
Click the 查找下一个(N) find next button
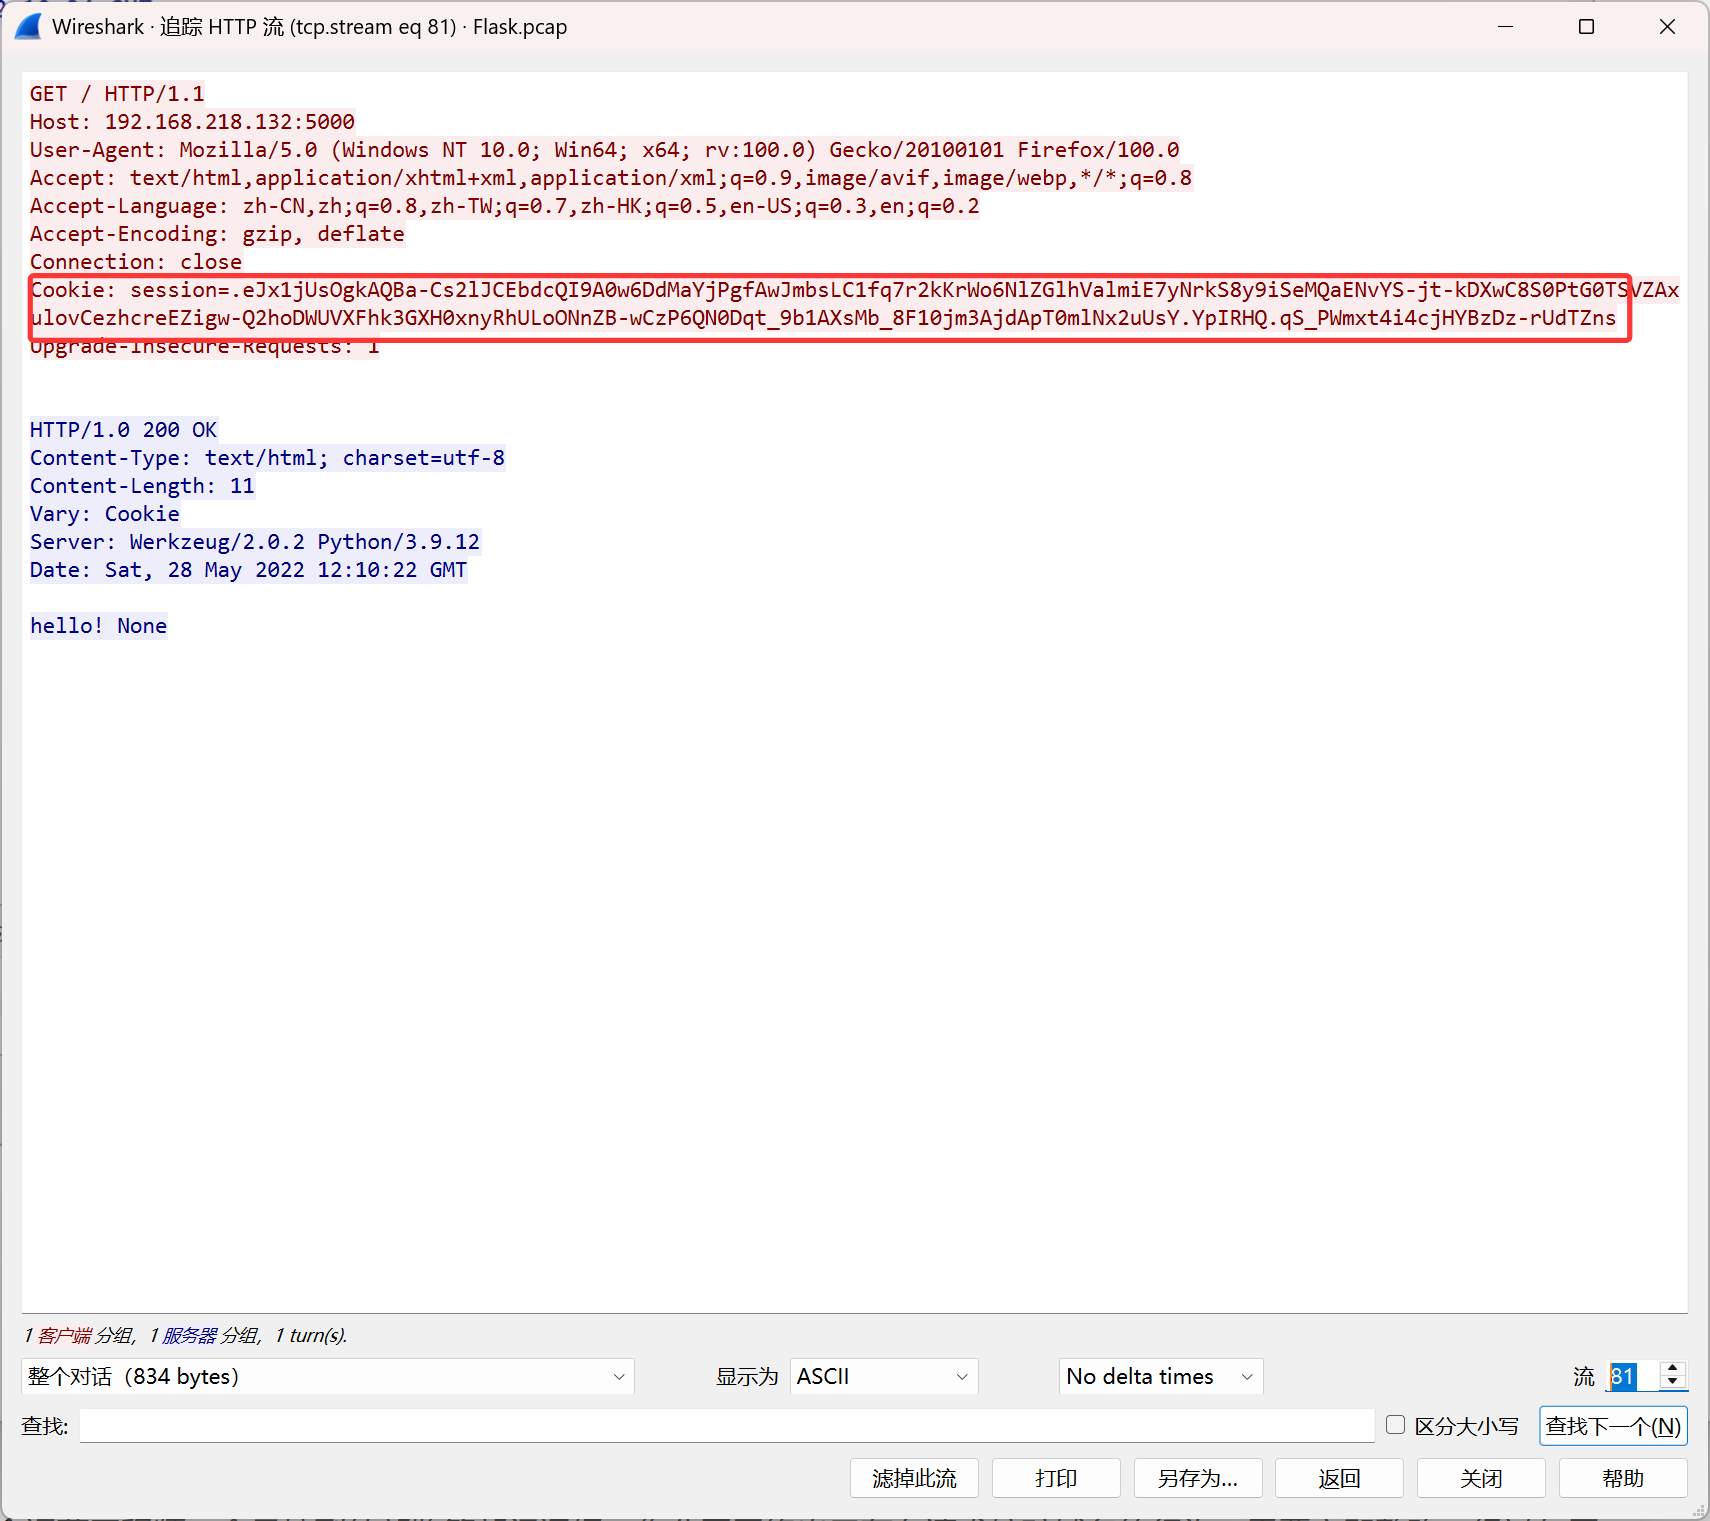(1613, 1426)
